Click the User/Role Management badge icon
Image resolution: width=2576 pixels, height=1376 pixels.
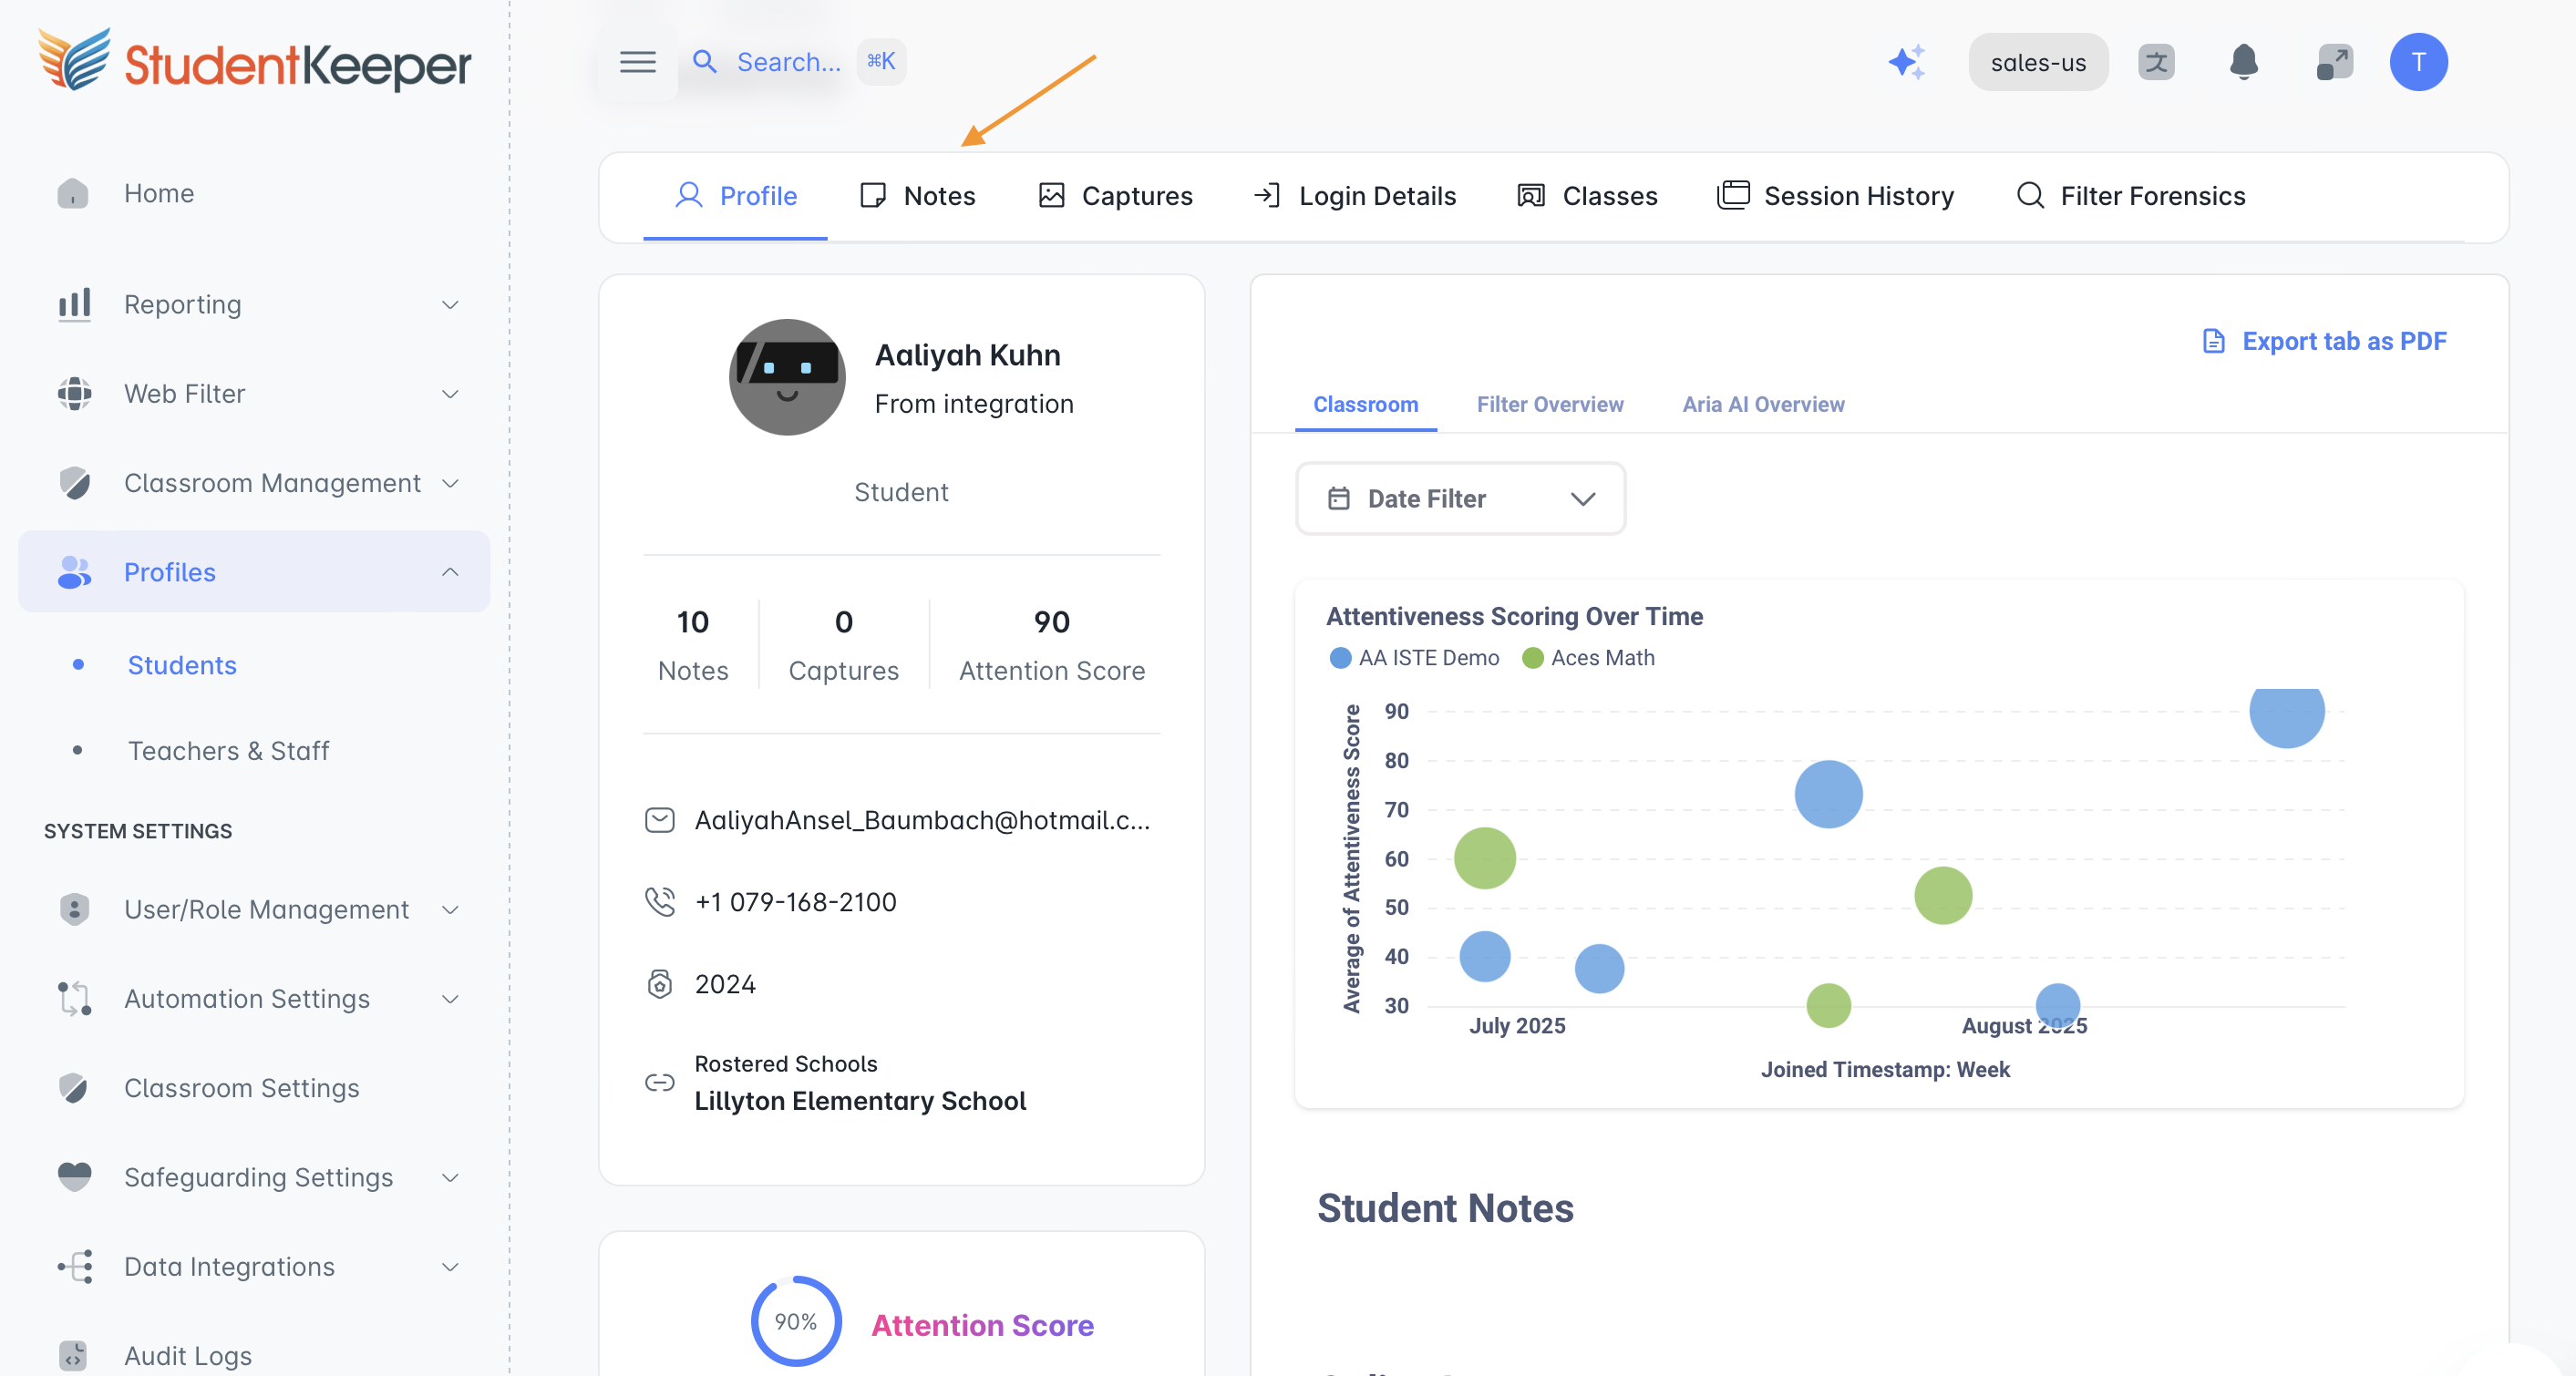pos(74,909)
